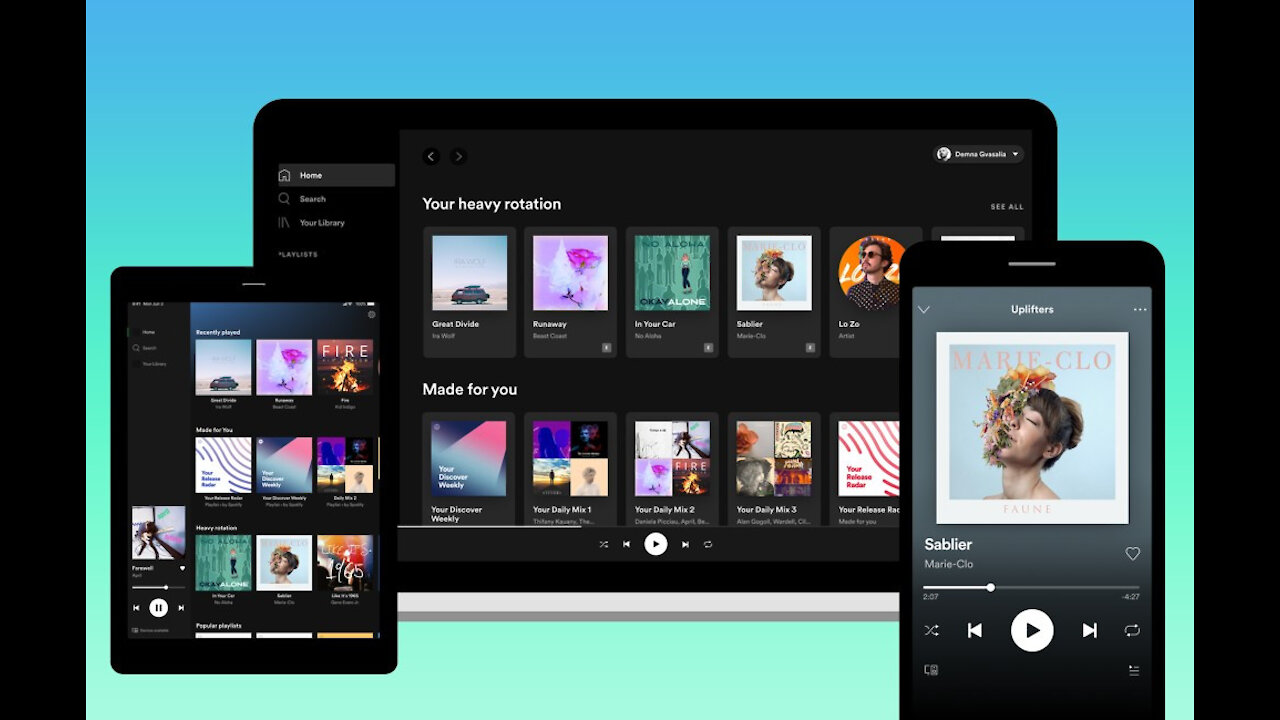Toggle shuffle in the laptop player bar
Viewport: 1280px width, 720px height.
(603, 544)
